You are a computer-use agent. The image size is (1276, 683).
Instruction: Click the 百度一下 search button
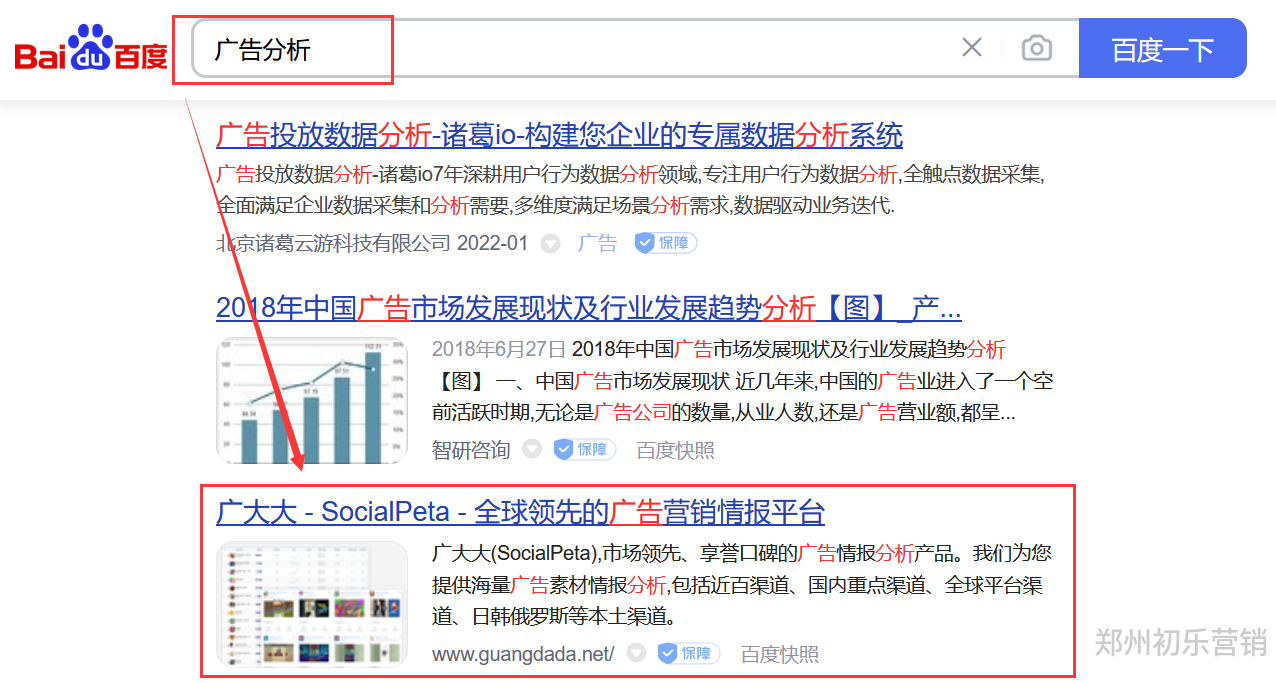click(x=1163, y=48)
